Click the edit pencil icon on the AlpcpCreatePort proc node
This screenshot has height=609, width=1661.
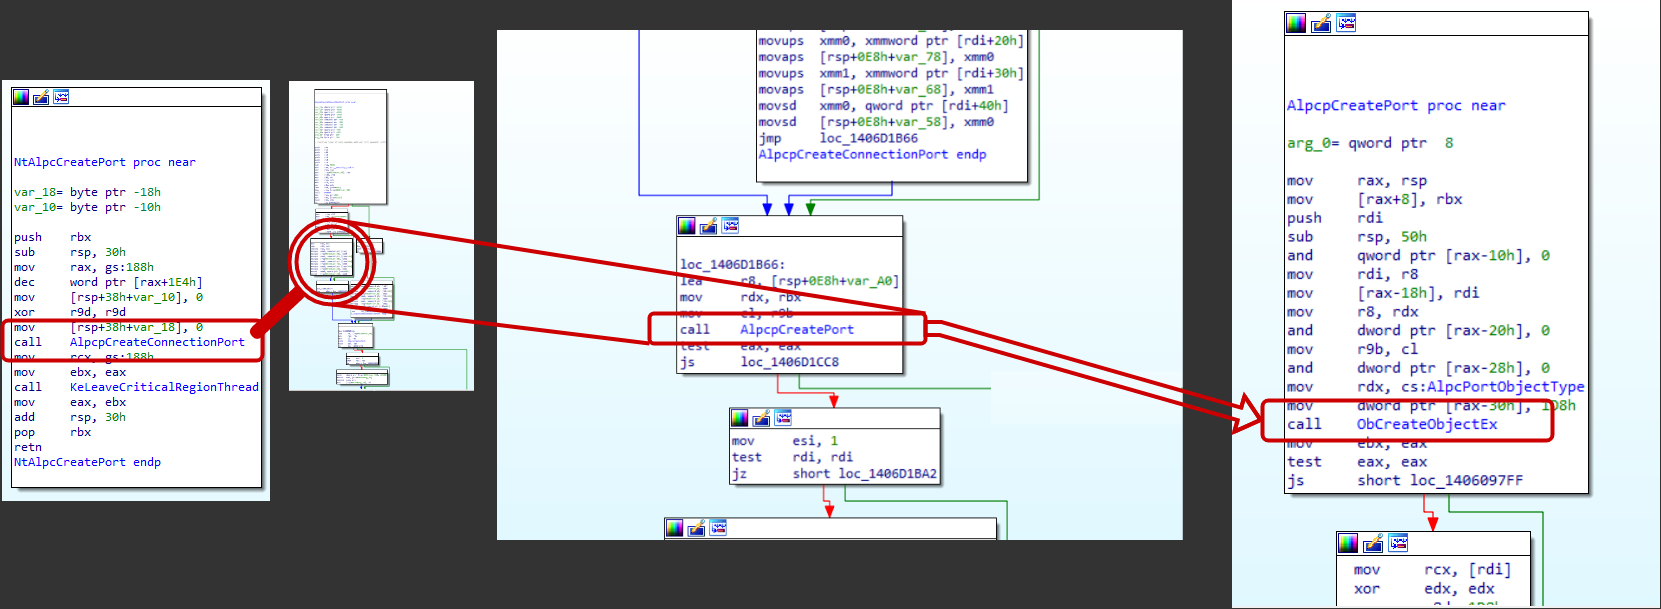click(x=1321, y=23)
